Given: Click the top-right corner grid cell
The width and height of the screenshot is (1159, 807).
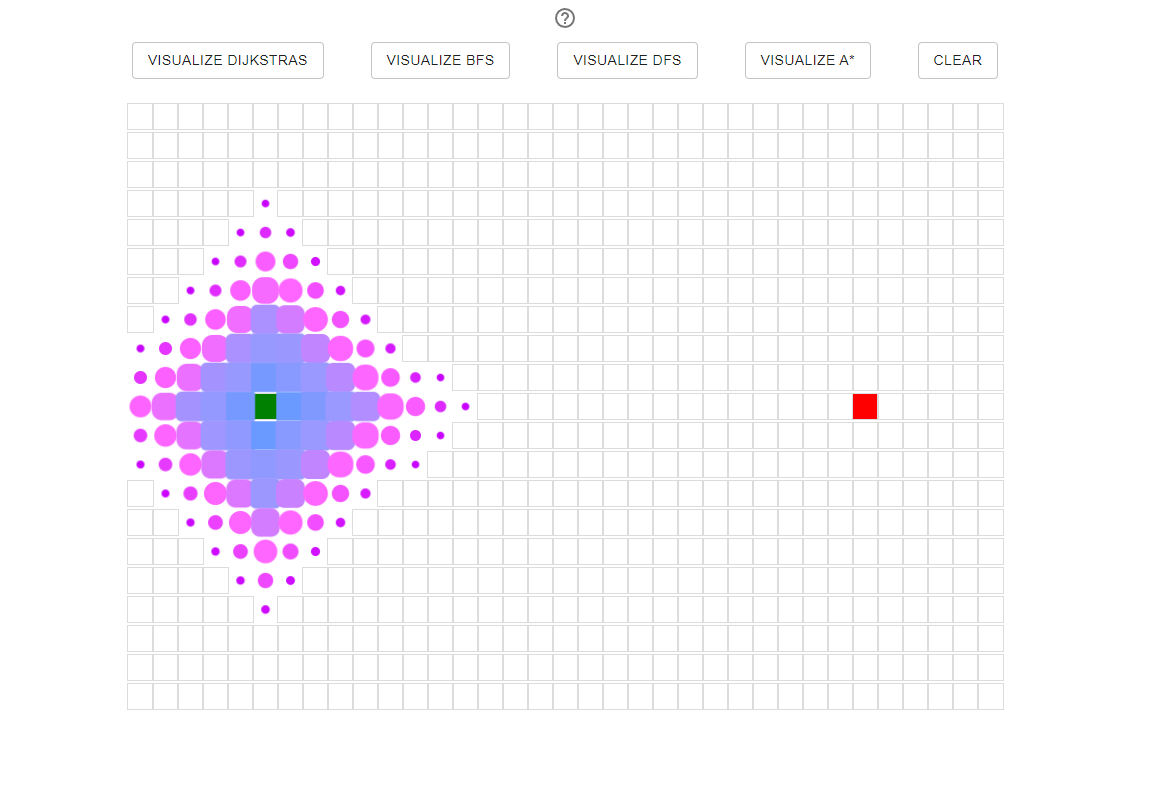Looking at the screenshot, I should click(x=990, y=117).
